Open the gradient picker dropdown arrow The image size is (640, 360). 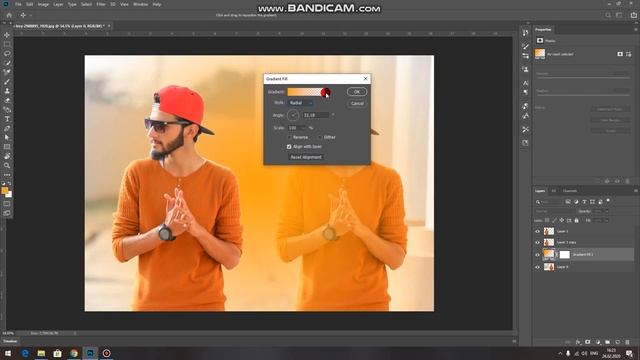point(326,92)
